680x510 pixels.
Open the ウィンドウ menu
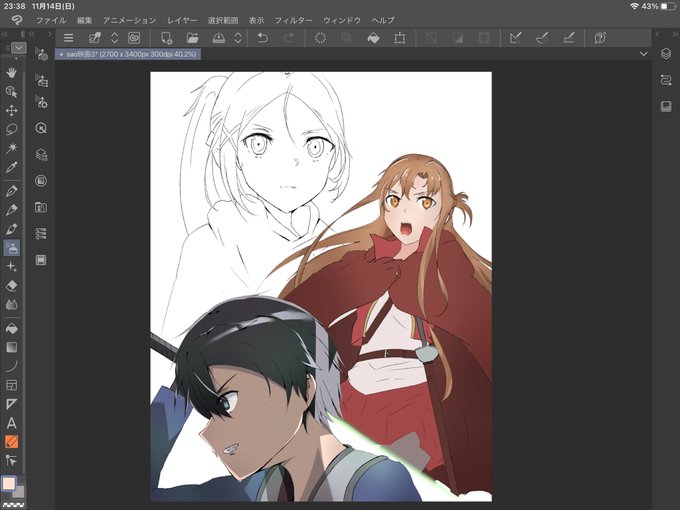[342, 20]
